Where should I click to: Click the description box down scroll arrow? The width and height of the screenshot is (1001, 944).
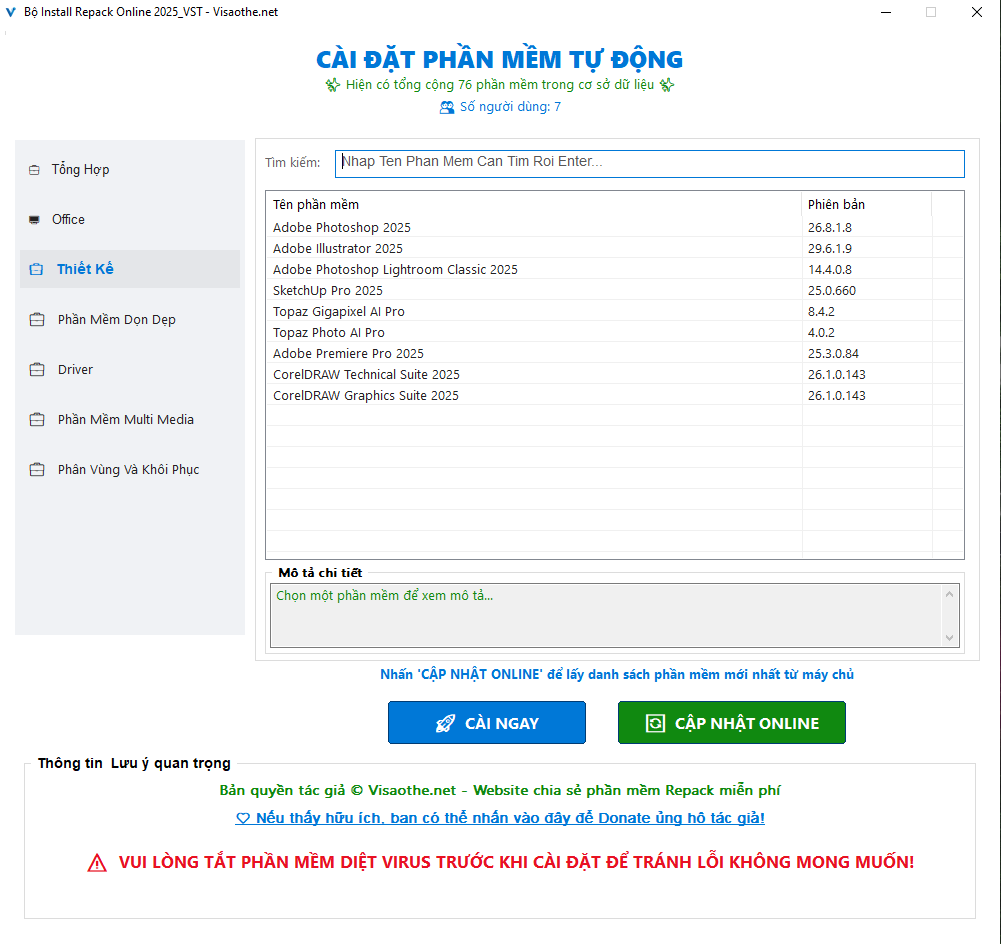click(x=949, y=638)
